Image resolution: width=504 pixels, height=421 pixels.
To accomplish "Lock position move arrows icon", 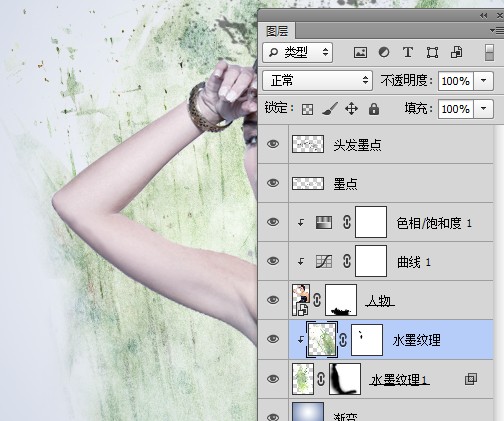I will 351,109.
